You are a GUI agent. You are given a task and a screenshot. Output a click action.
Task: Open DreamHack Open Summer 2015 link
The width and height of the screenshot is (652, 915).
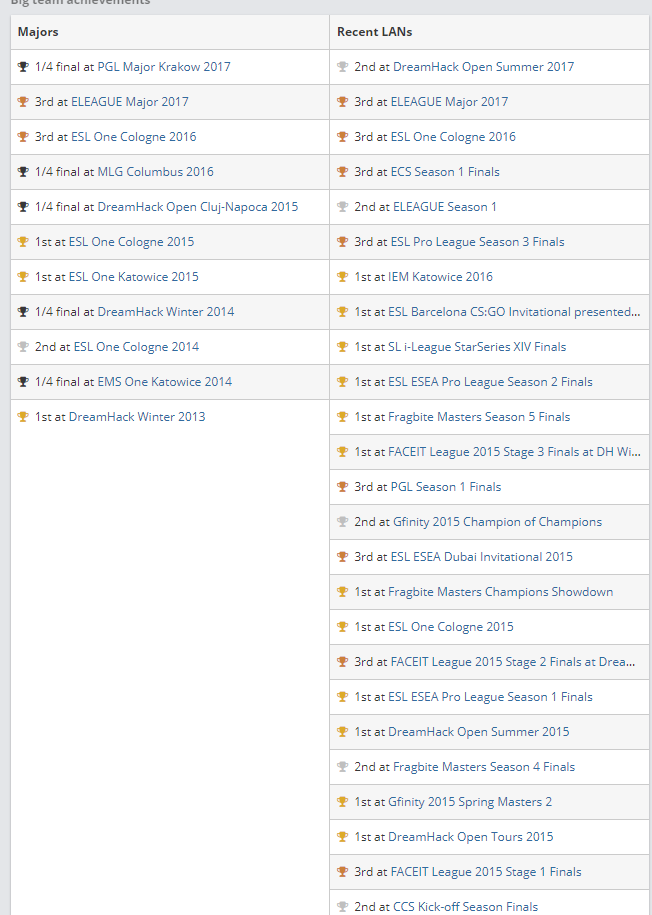(479, 732)
